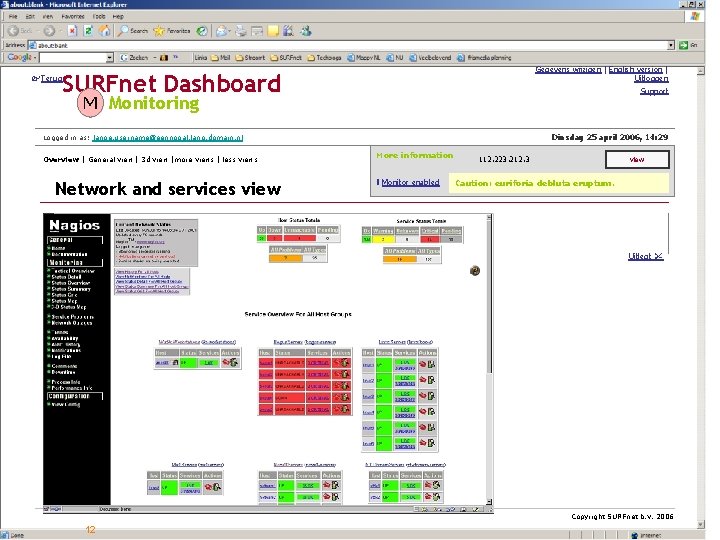The image size is (720, 540).
Task: Open the View menu
Action: point(47,17)
